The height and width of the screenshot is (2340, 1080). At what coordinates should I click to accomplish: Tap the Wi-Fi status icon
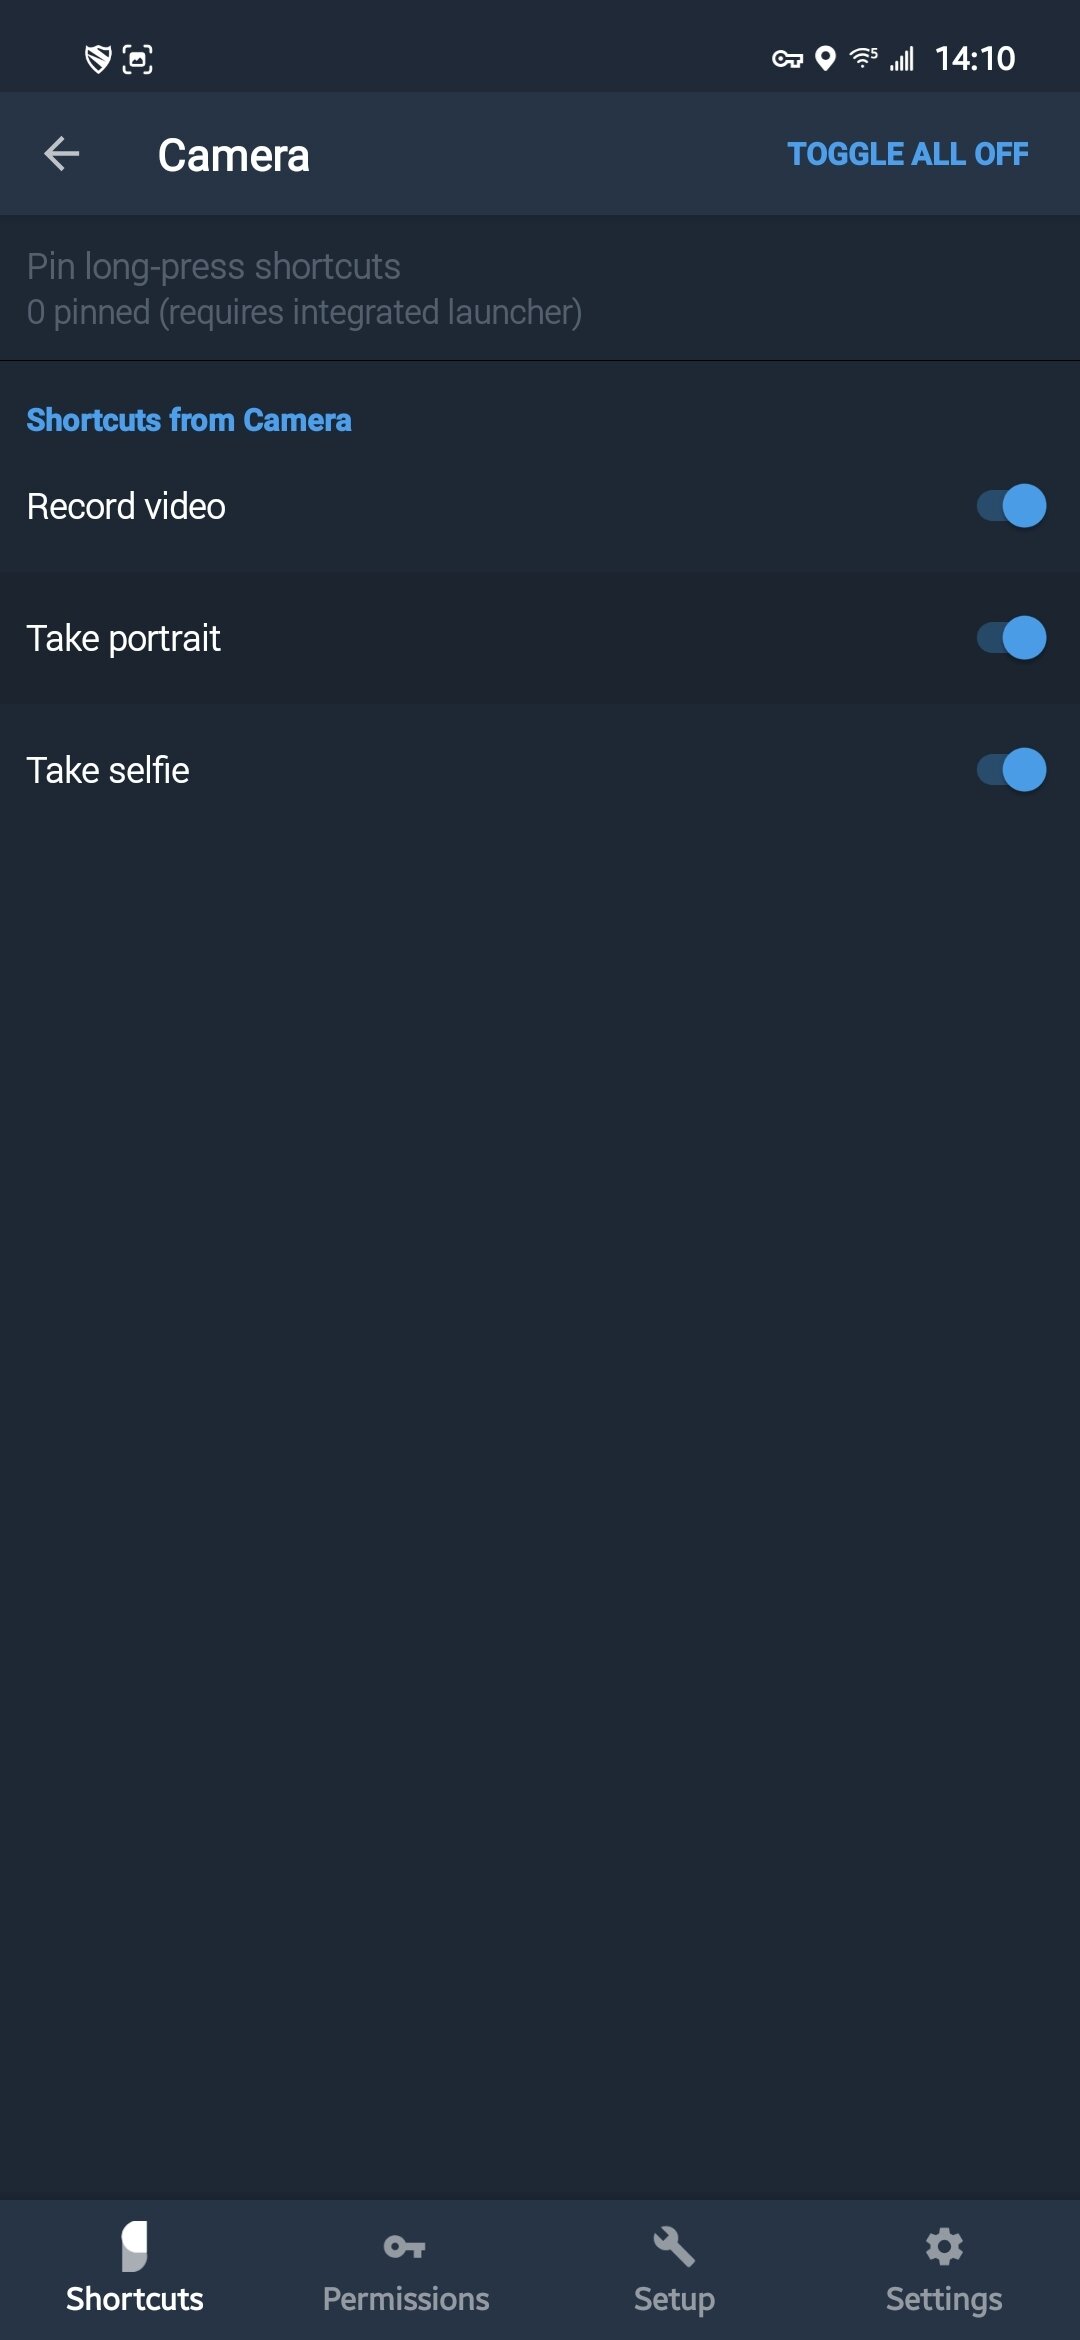tap(863, 59)
